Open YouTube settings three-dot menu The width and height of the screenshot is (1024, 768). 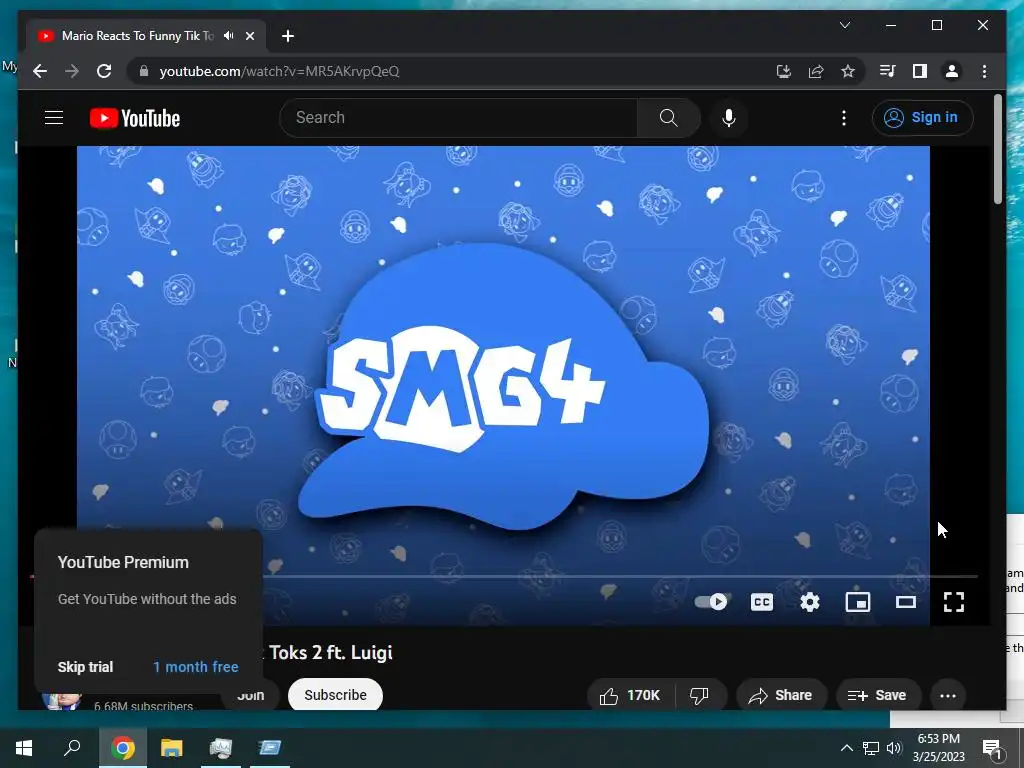[844, 118]
